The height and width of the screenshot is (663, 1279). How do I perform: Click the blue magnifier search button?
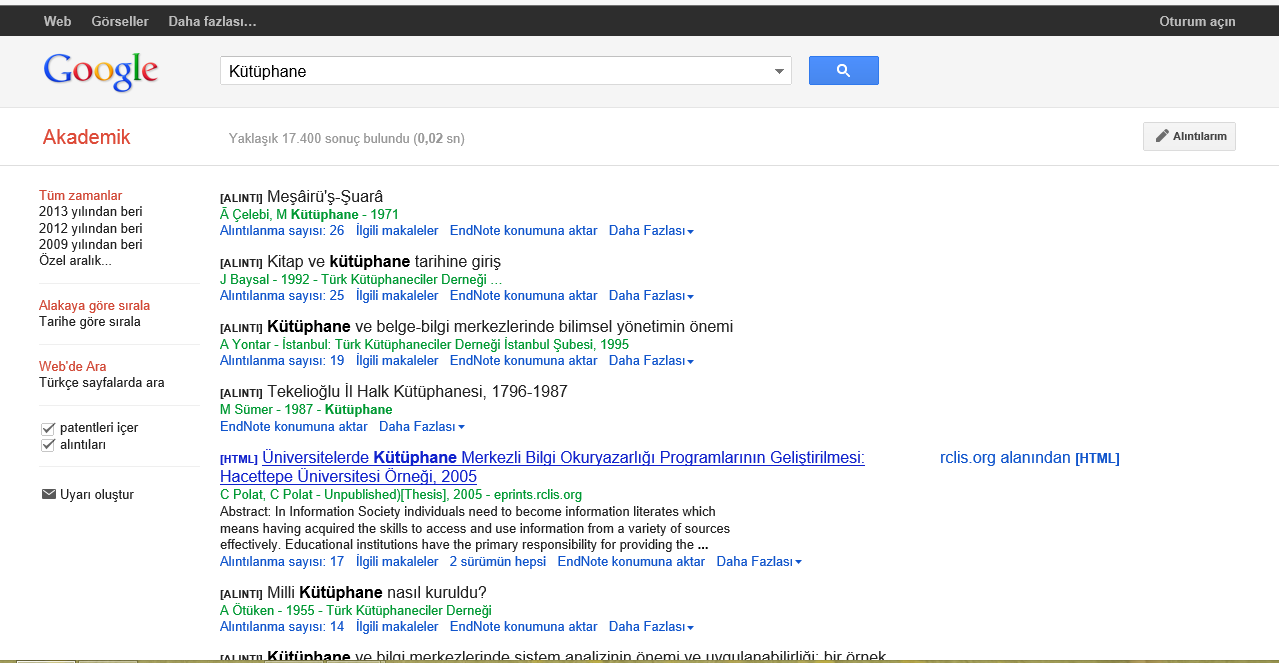coord(843,70)
